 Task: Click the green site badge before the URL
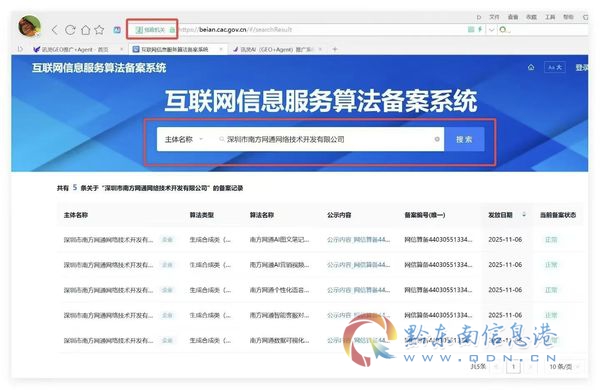point(150,30)
